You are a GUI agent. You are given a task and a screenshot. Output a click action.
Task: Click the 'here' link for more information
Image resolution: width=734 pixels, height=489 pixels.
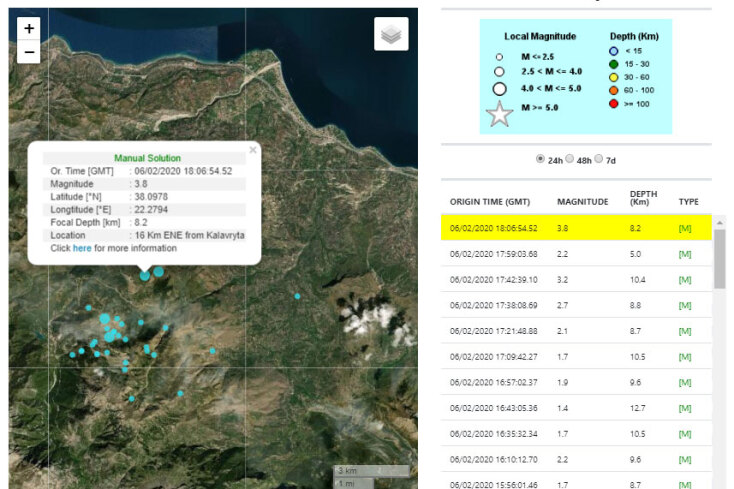pos(82,248)
